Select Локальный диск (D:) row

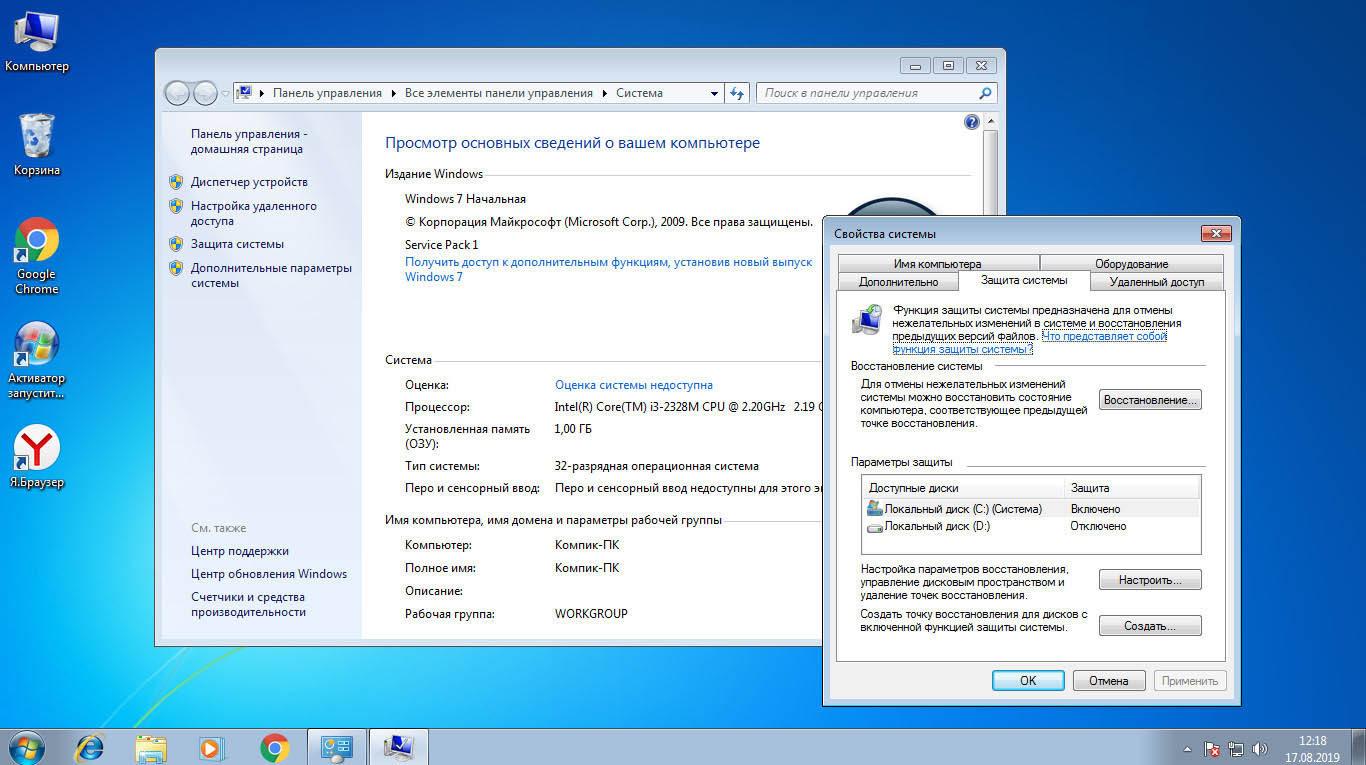[x=1031, y=526]
